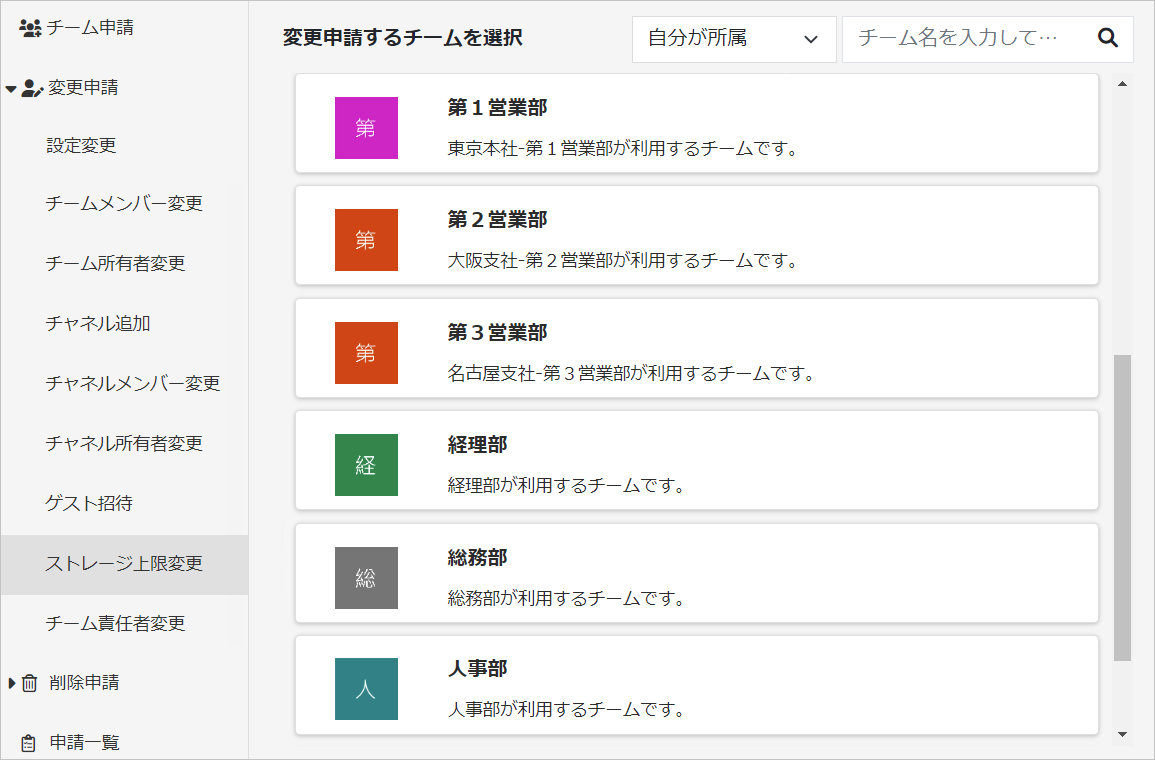Image resolution: width=1155 pixels, height=760 pixels.
Task: Click the scrollbar down arrow
Action: [x=1122, y=734]
